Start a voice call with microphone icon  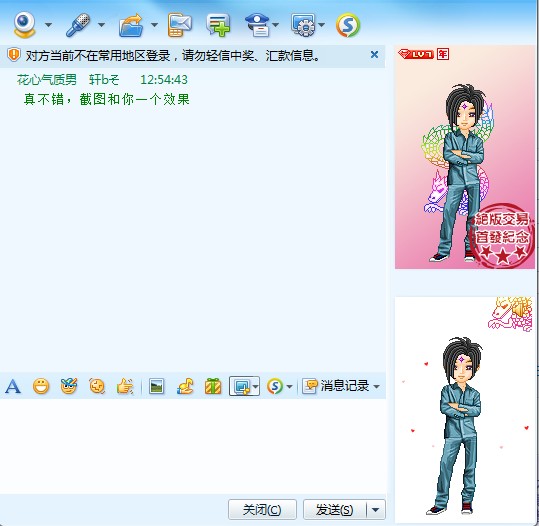click(x=79, y=25)
